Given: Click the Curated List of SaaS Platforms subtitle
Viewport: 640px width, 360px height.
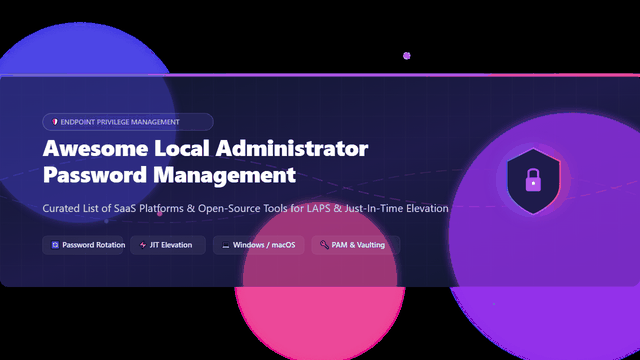Looking at the screenshot, I should [x=245, y=208].
